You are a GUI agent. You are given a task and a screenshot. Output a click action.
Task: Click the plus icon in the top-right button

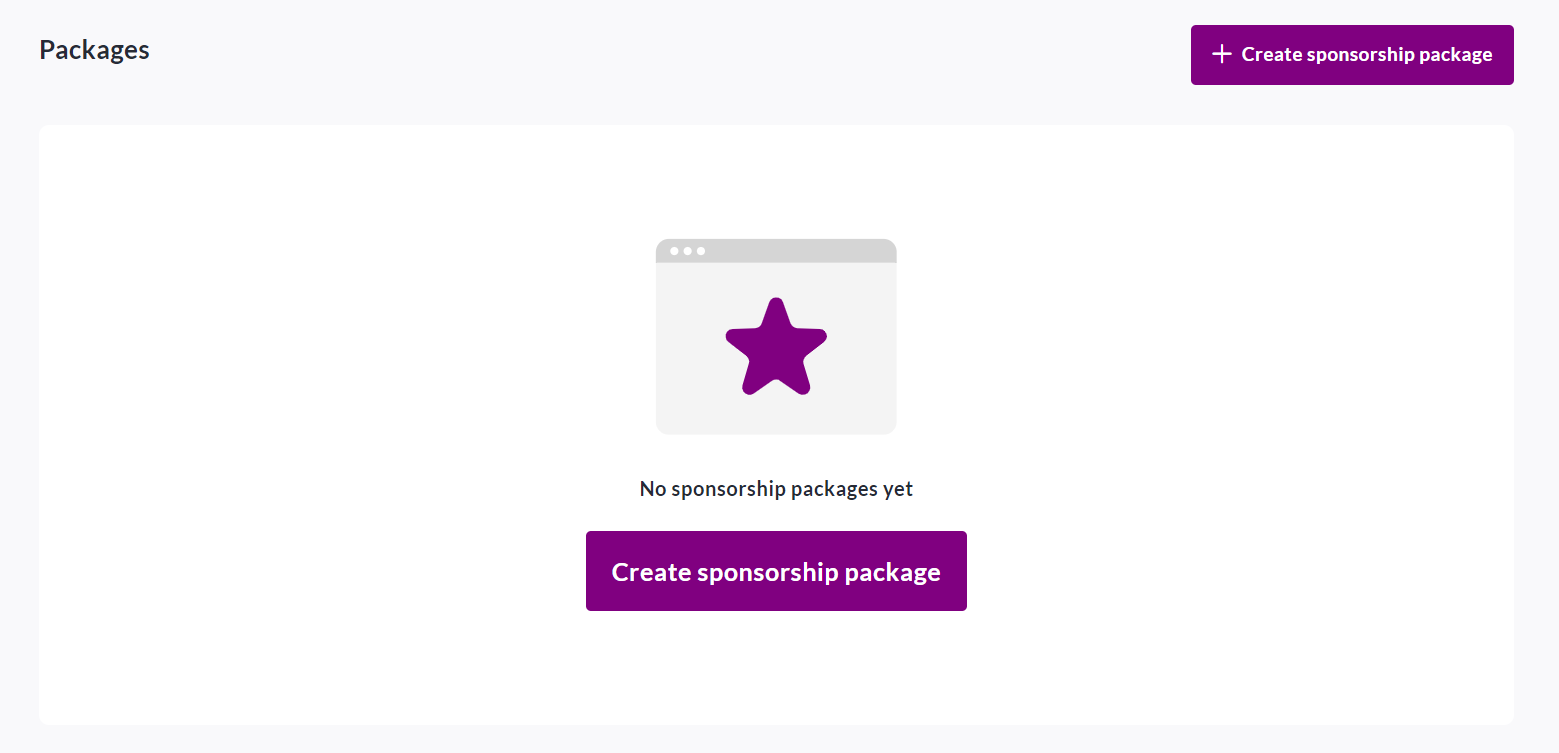click(1221, 54)
